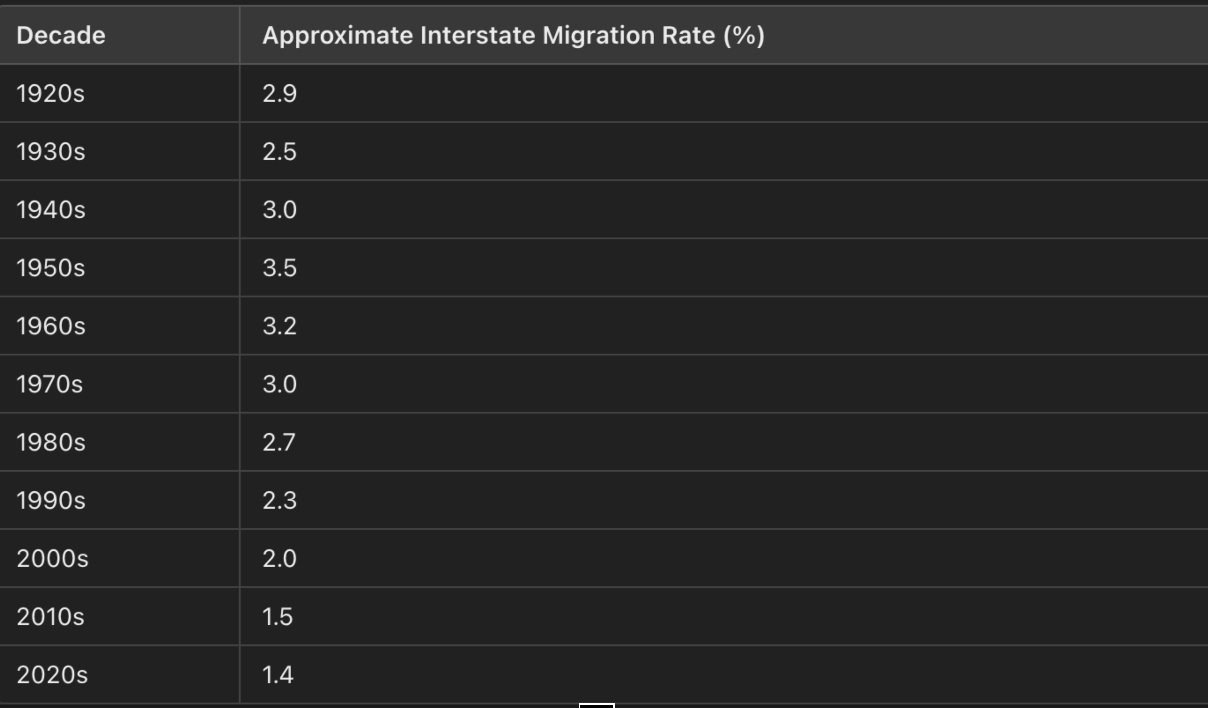Select the 1940s decade cell
This screenshot has width=1208, height=708.
(x=51, y=210)
